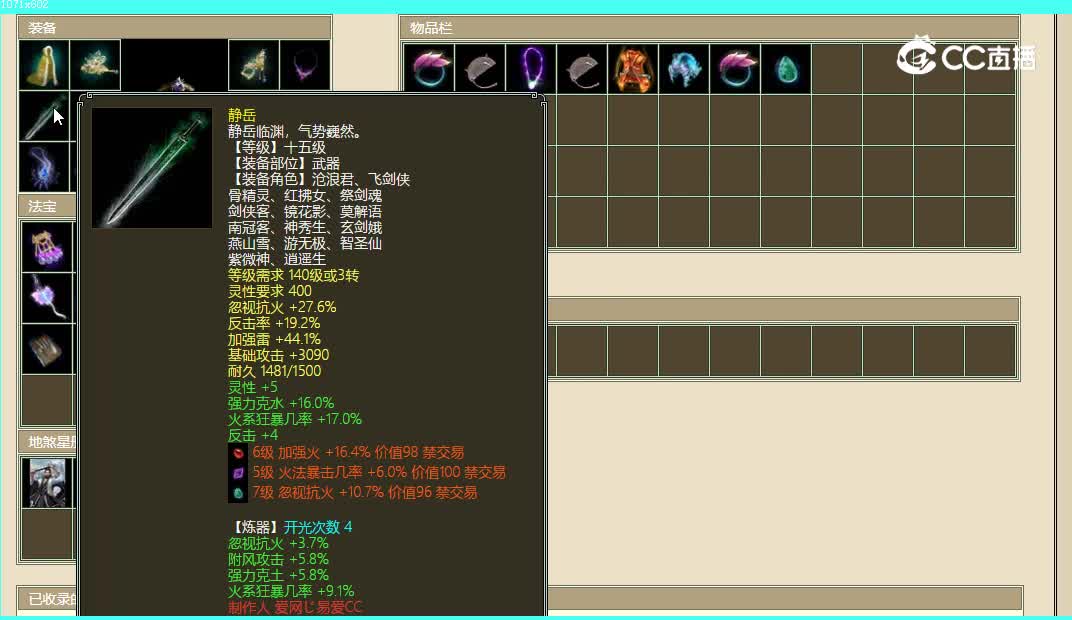Click the 地煞星 section header

point(46,442)
